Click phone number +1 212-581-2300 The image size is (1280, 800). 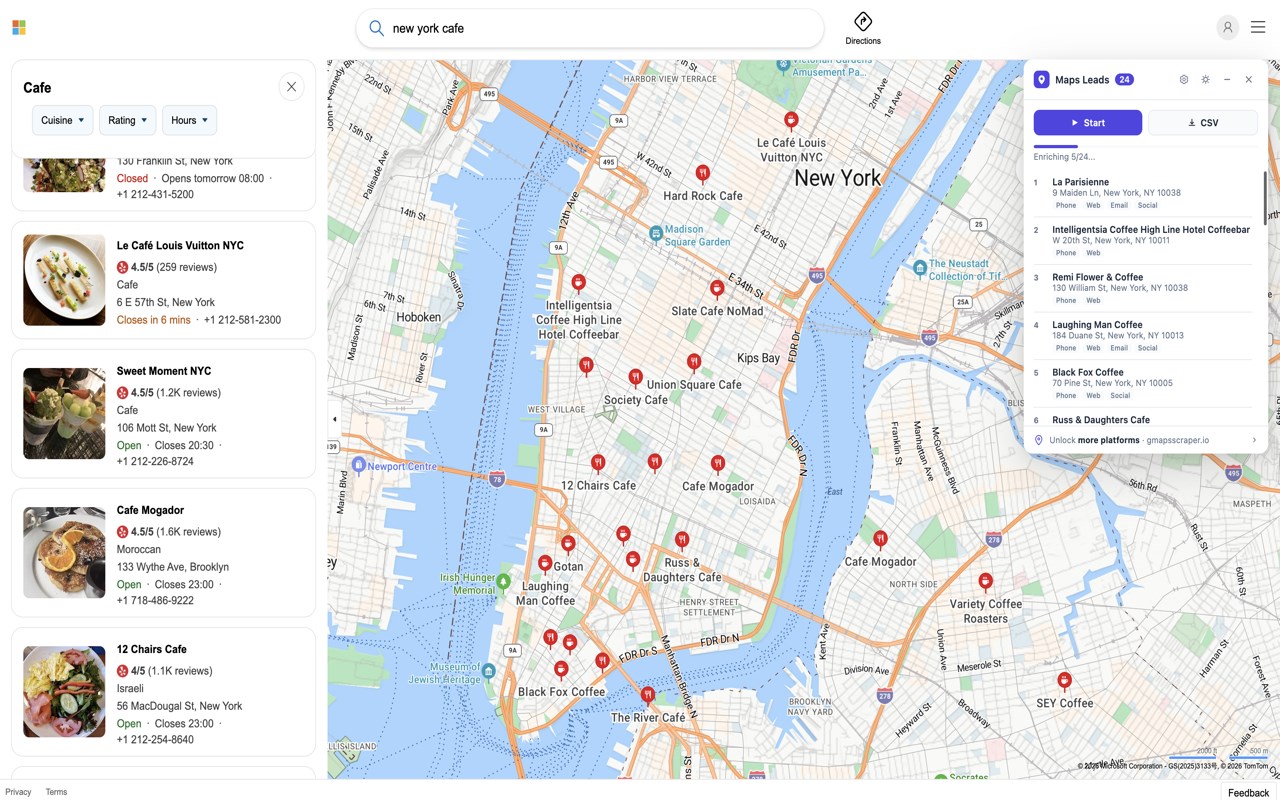(242, 320)
